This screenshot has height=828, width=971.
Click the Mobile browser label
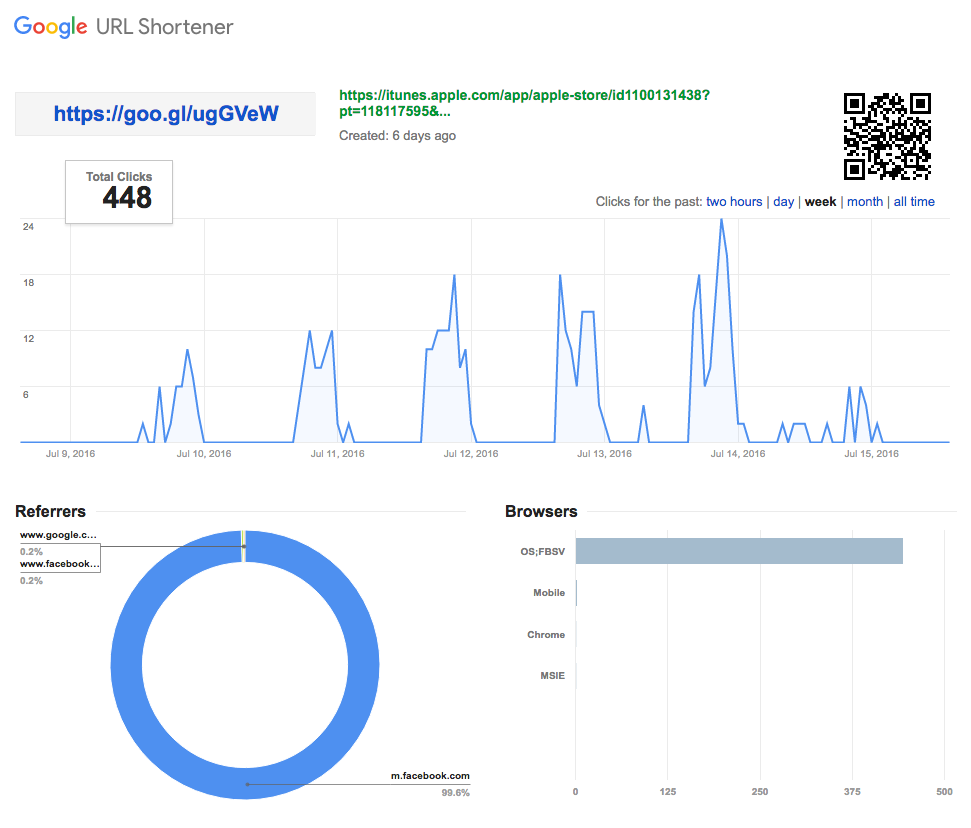tap(549, 593)
